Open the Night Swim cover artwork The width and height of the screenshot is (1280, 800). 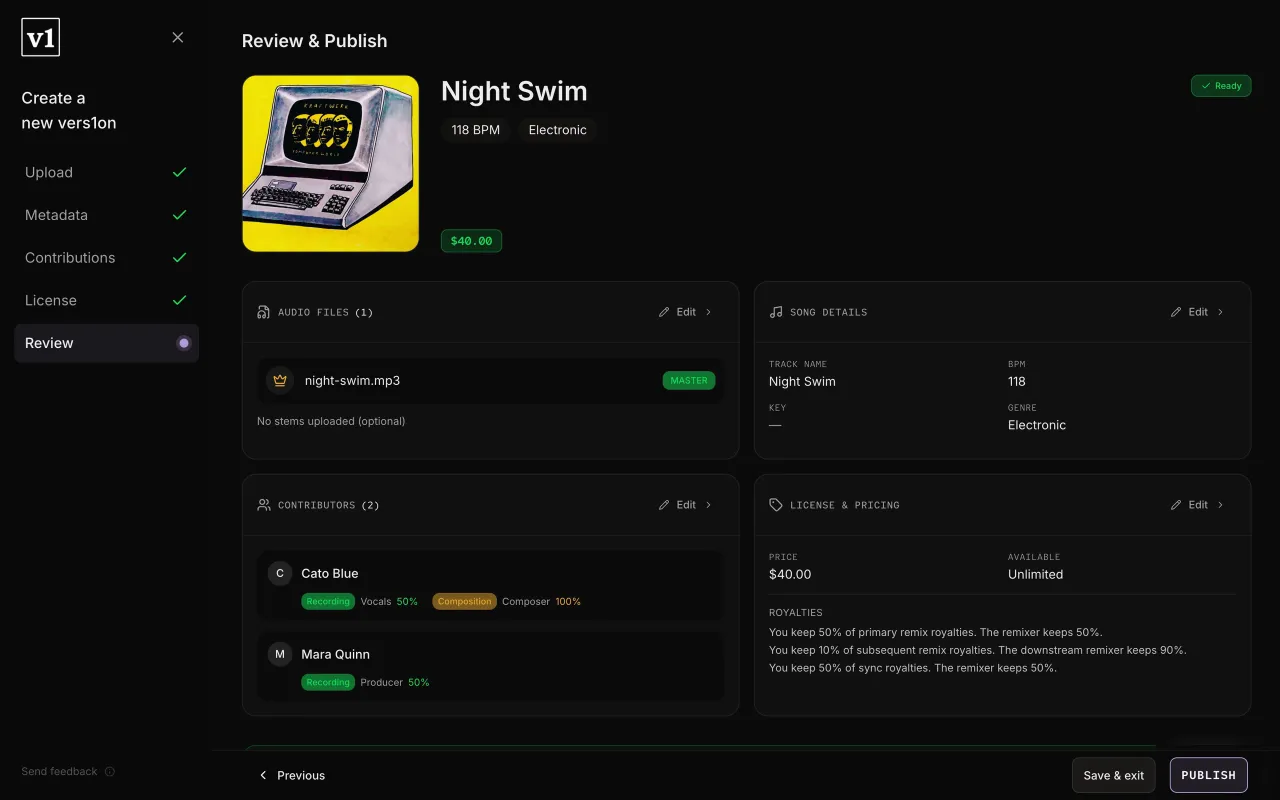(331, 164)
